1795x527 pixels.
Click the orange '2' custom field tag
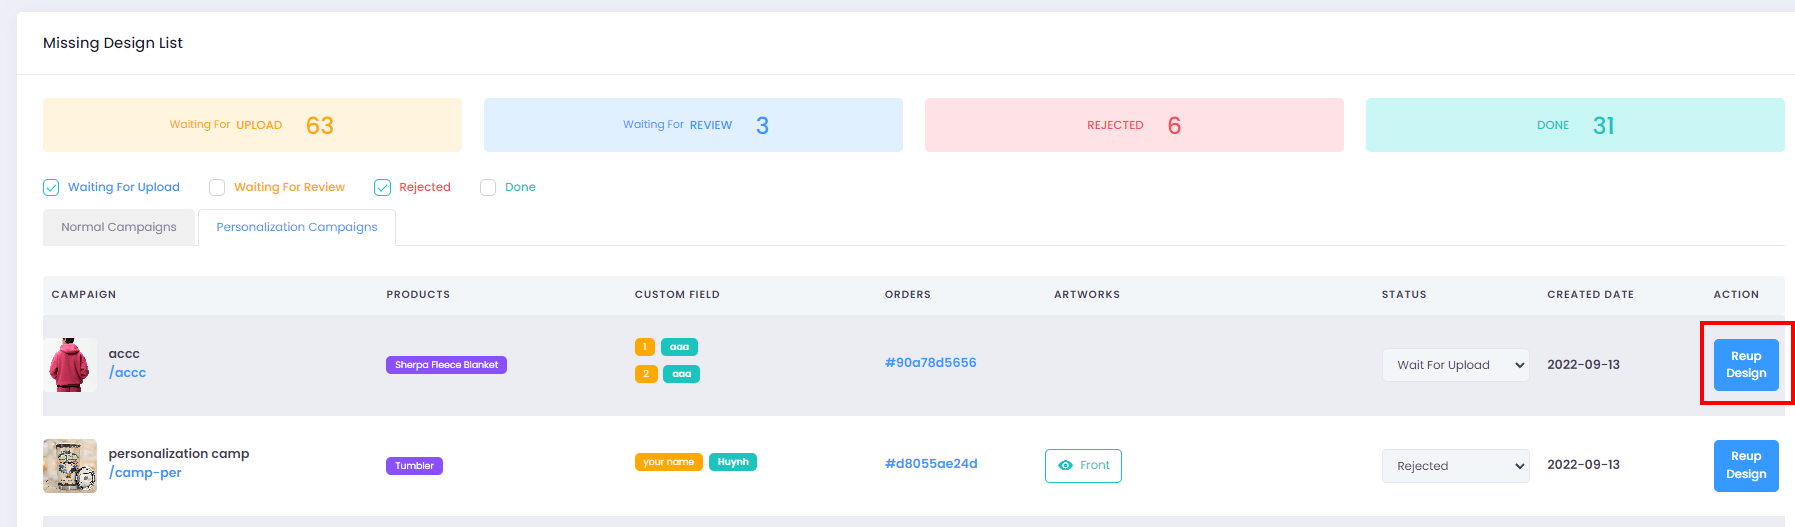646,374
